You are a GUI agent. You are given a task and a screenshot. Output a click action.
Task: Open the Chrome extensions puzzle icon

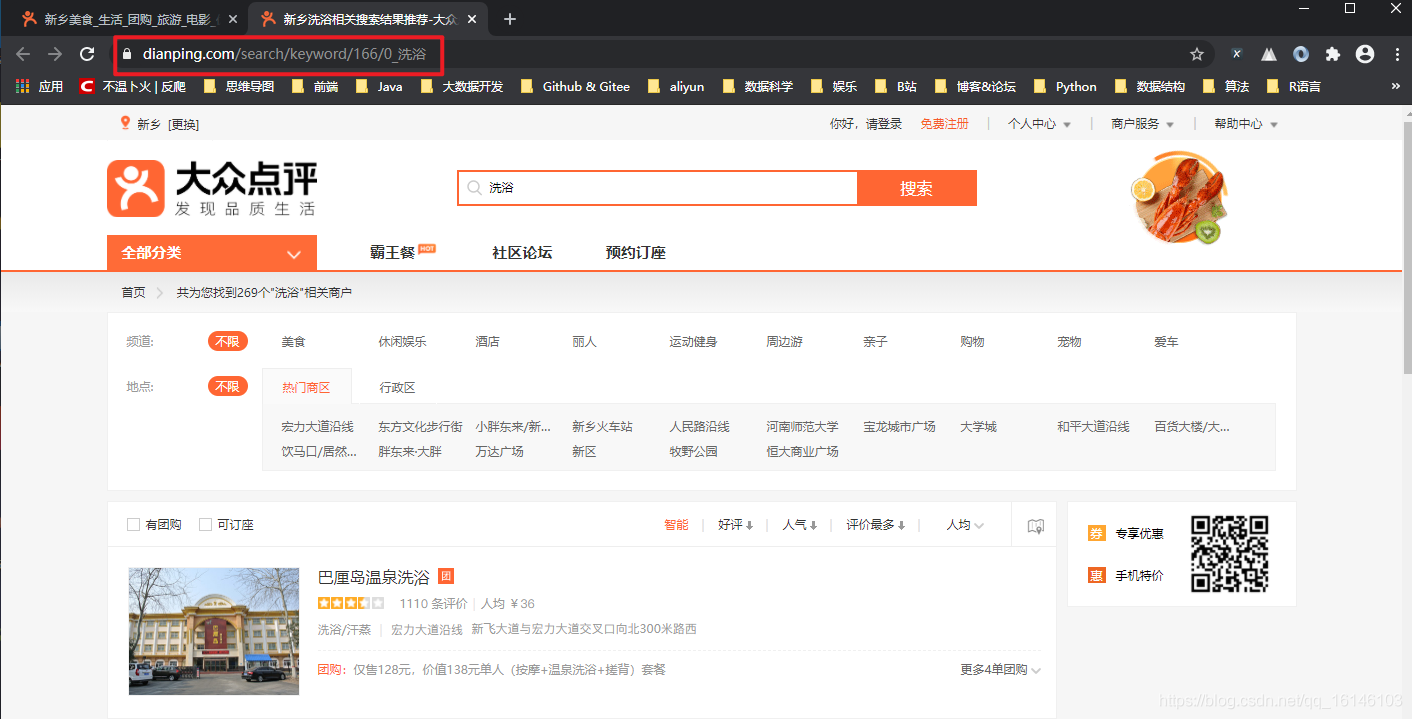pyautogui.click(x=1332, y=54)
